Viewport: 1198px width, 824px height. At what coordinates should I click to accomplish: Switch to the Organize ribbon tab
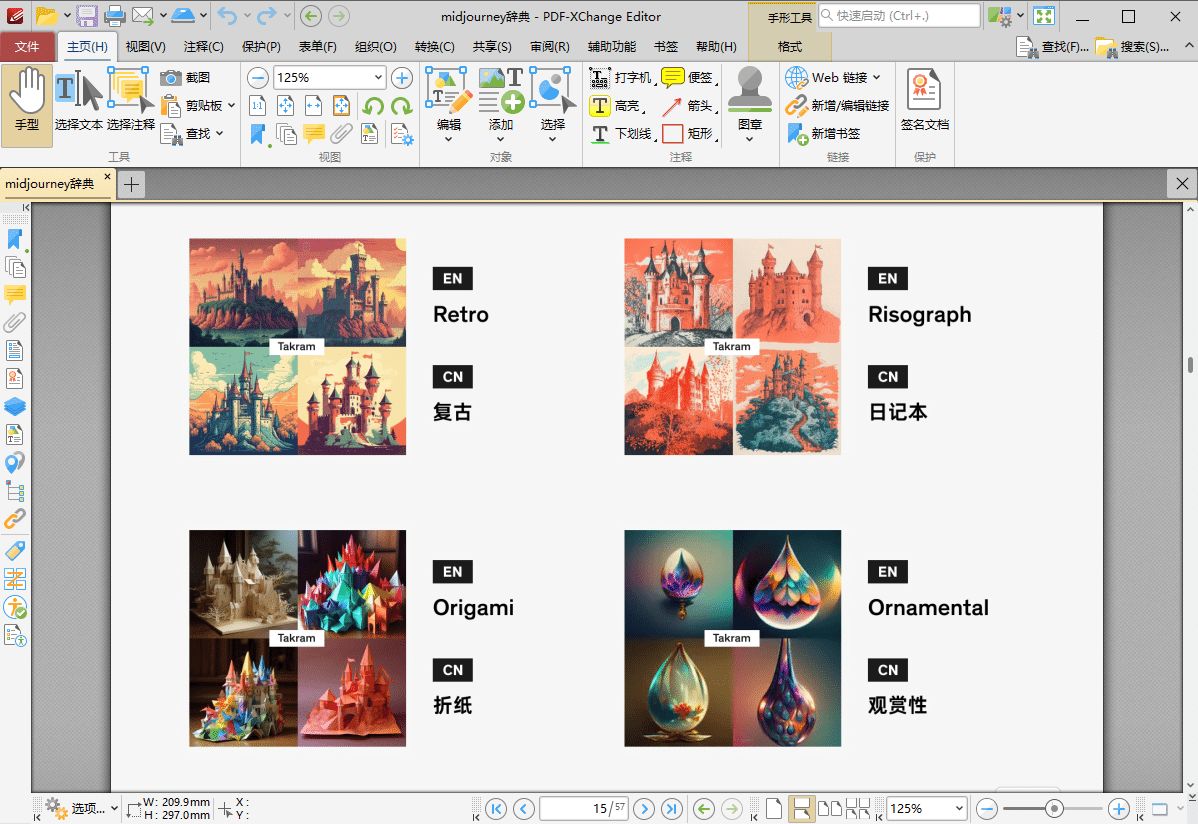pyautogui.click(x=375, y=47)
